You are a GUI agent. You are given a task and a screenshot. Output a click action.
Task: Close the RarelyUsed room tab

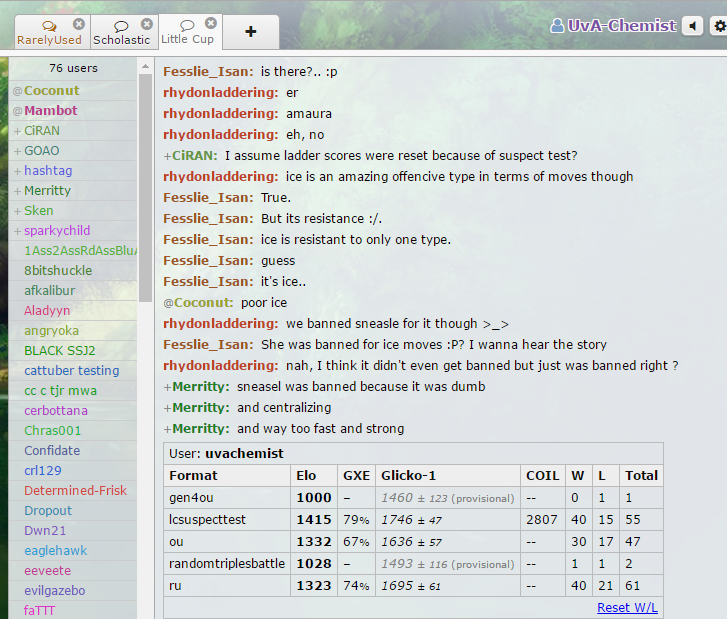tap(77, 23)
